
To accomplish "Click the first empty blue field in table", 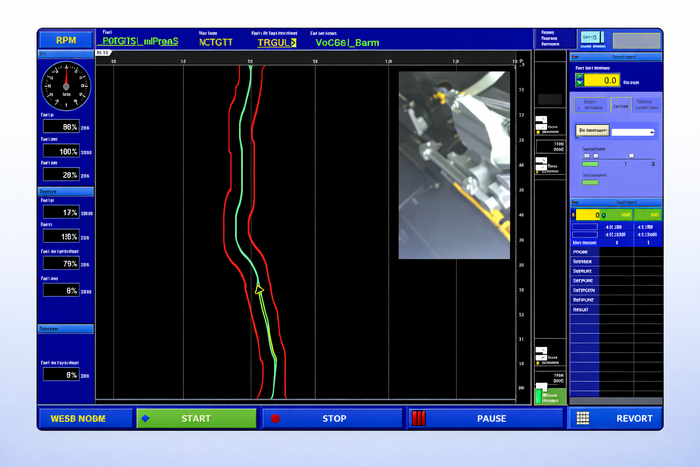I will tap(585, 227).
